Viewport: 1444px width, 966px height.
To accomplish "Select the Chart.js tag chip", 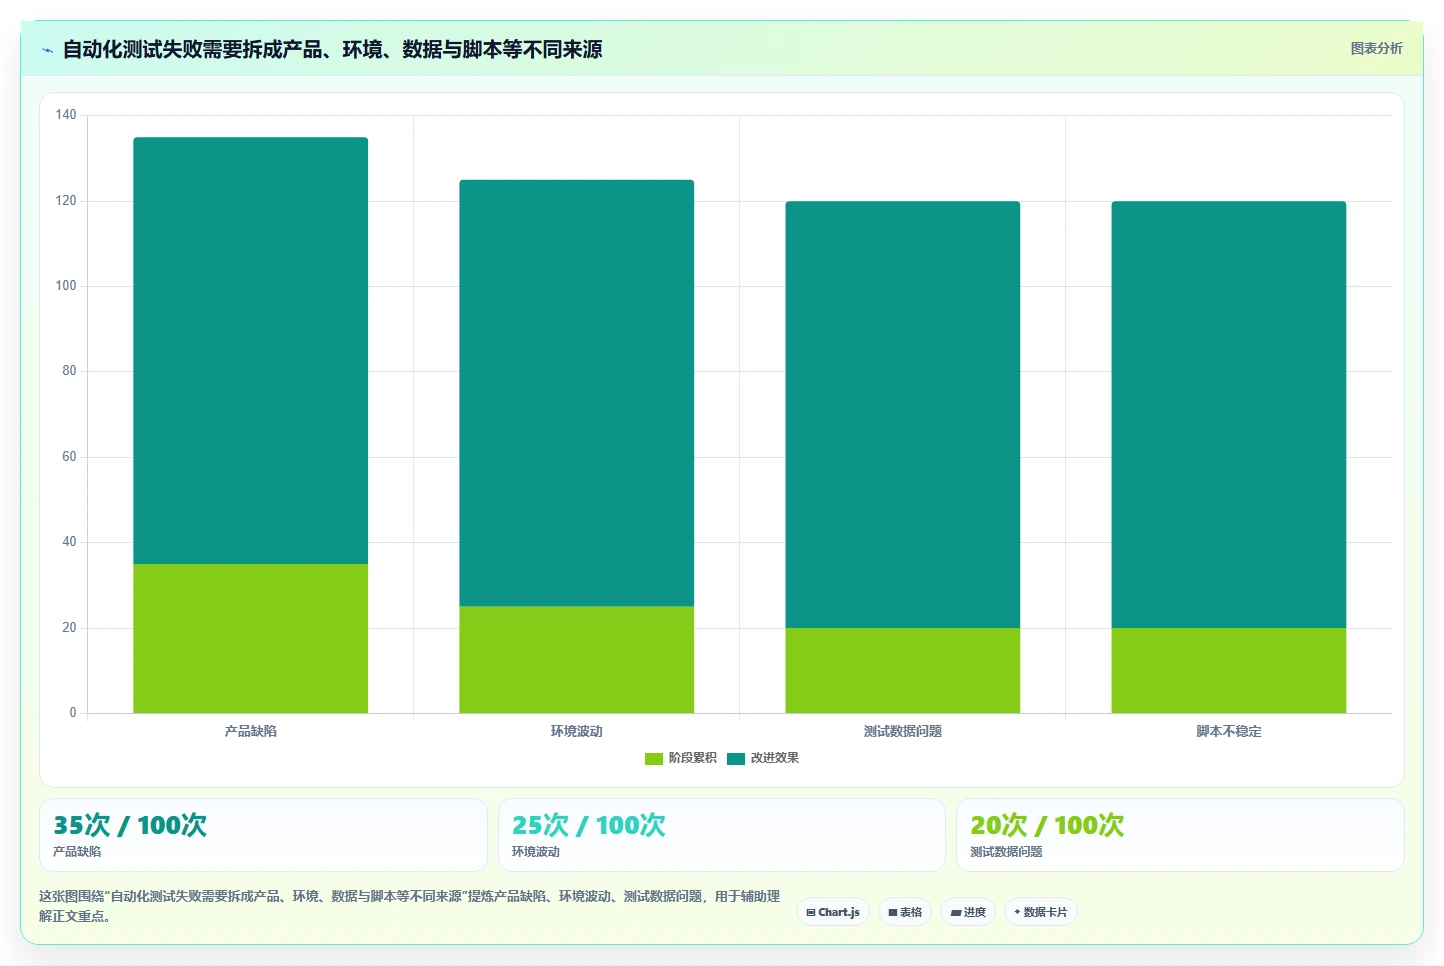I will [x=833, y=912].
